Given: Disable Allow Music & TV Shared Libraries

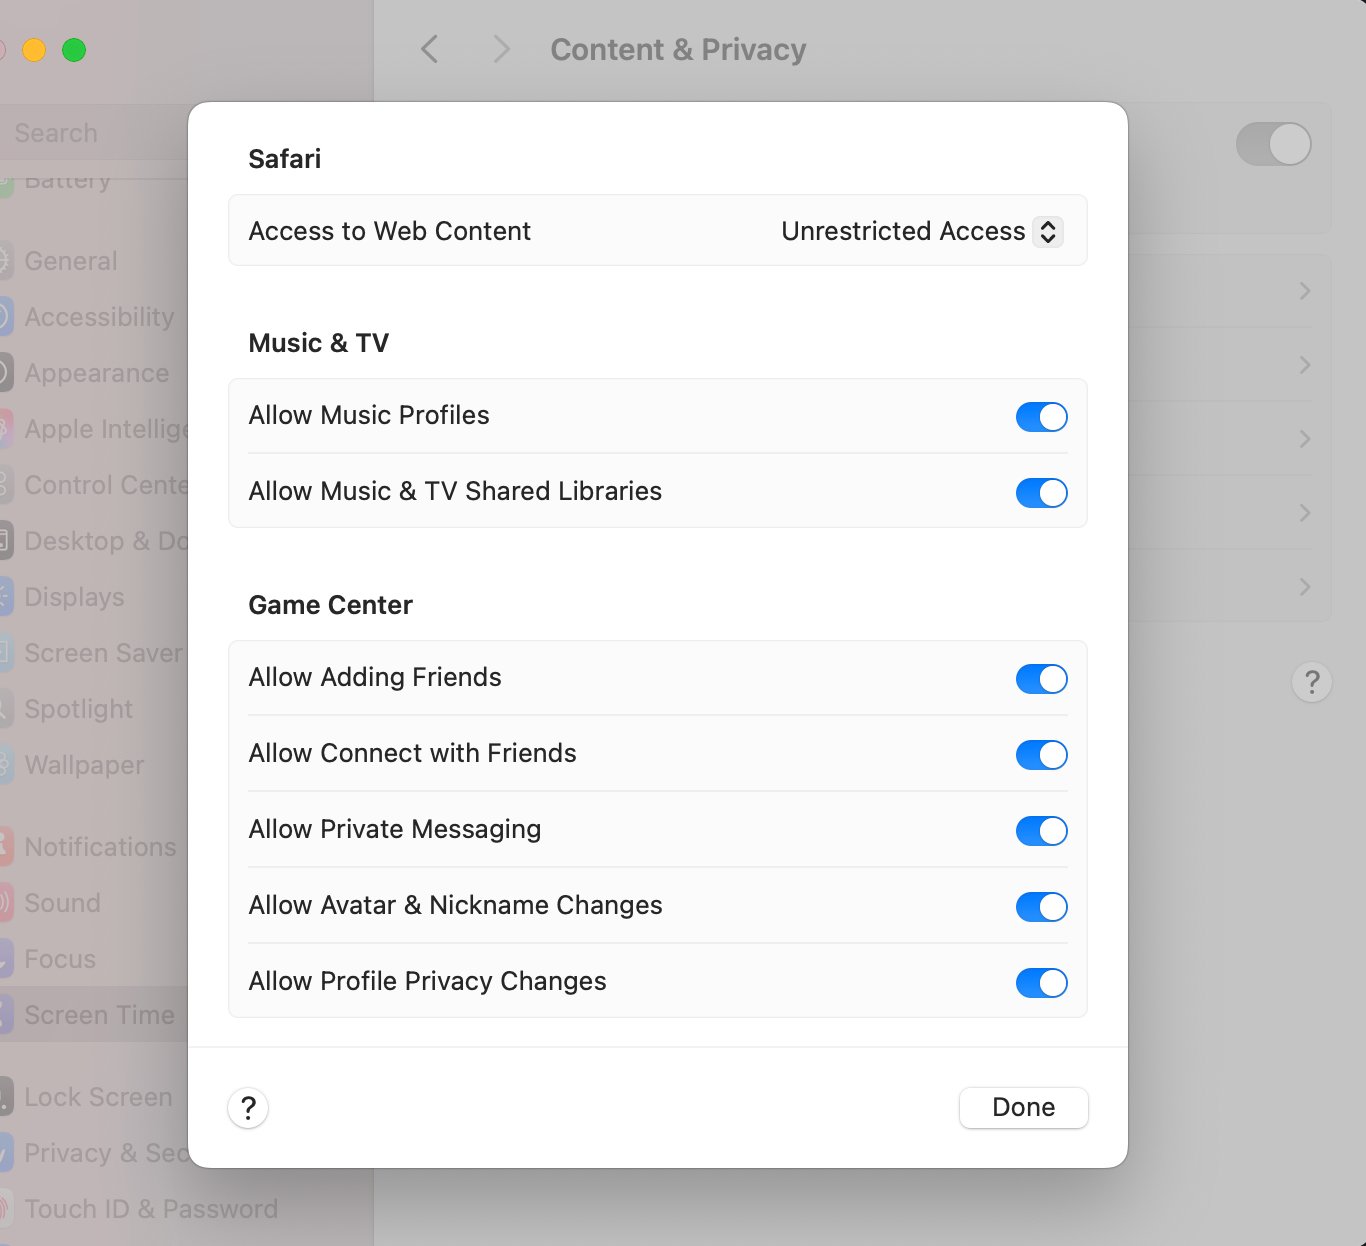Looking at the screenshot, I should point(1042,492).
